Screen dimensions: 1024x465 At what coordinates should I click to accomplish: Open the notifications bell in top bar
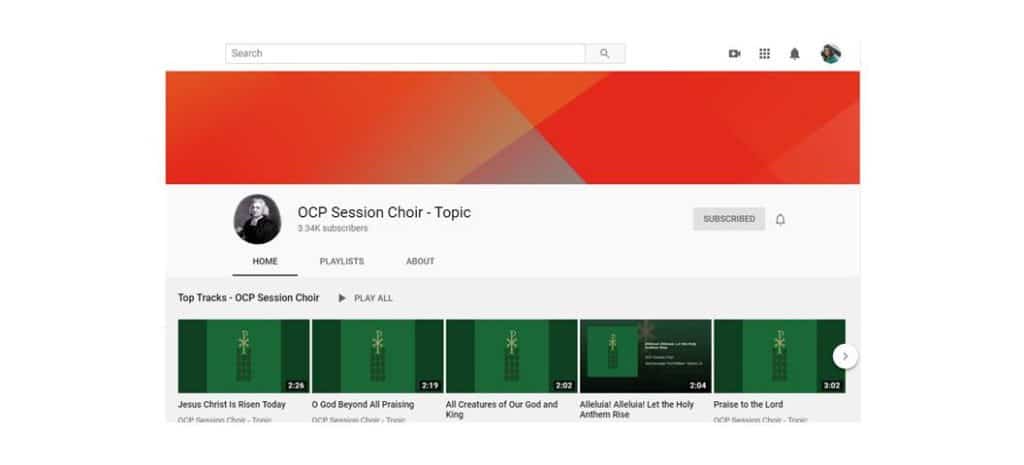point(794,54)
